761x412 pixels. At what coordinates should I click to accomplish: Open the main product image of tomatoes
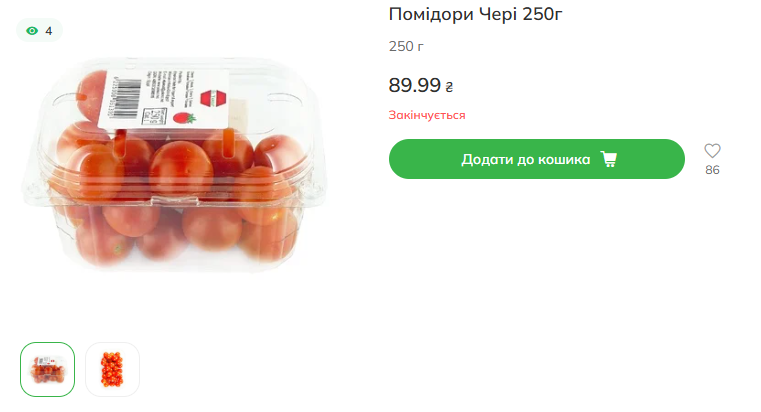[x=175, y=164]
